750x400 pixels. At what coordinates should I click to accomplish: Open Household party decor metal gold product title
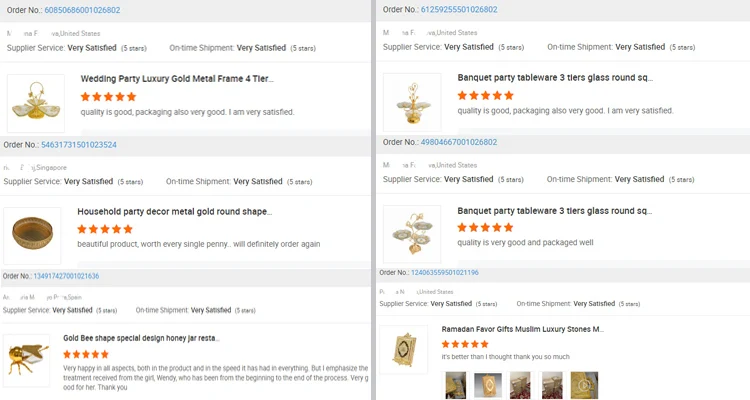[x=174, y=212]
